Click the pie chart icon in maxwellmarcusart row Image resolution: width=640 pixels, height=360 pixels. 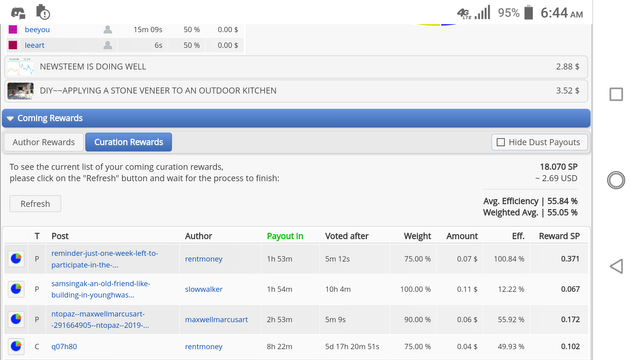pos(16,319)
